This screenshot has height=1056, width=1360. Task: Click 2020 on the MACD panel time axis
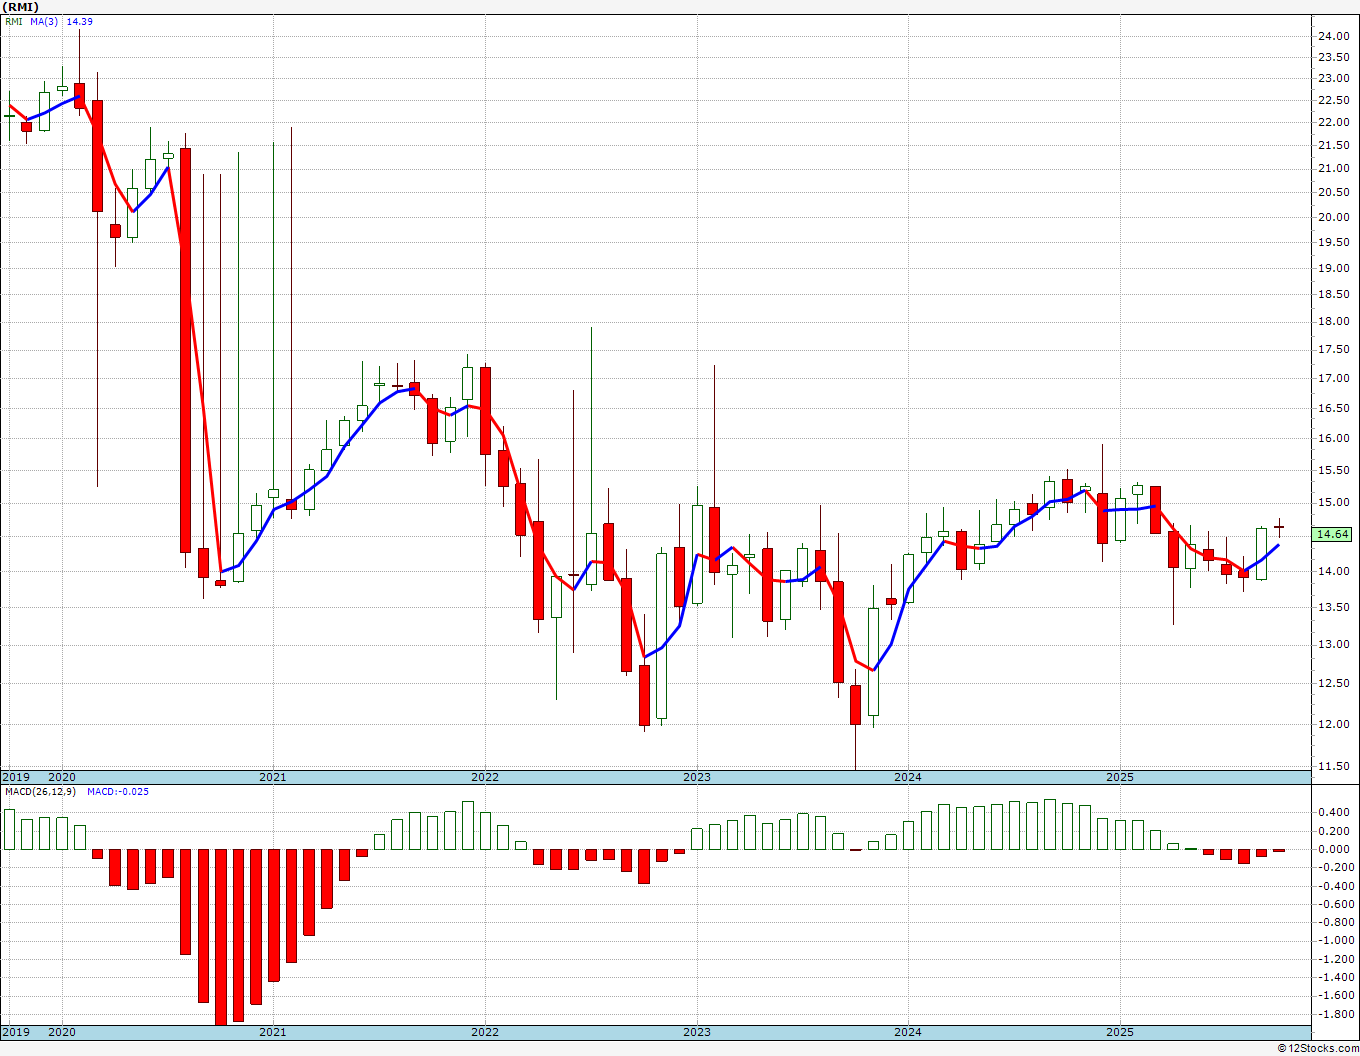pos(62,1032)
